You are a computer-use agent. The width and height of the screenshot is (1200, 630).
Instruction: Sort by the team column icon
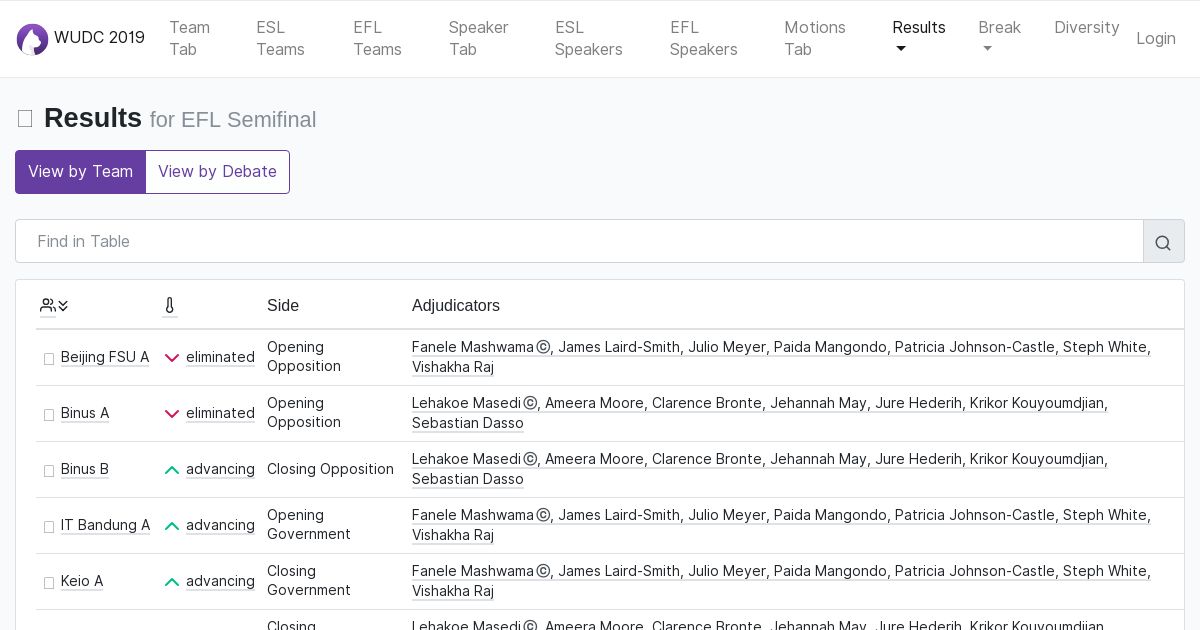(54, 305)
